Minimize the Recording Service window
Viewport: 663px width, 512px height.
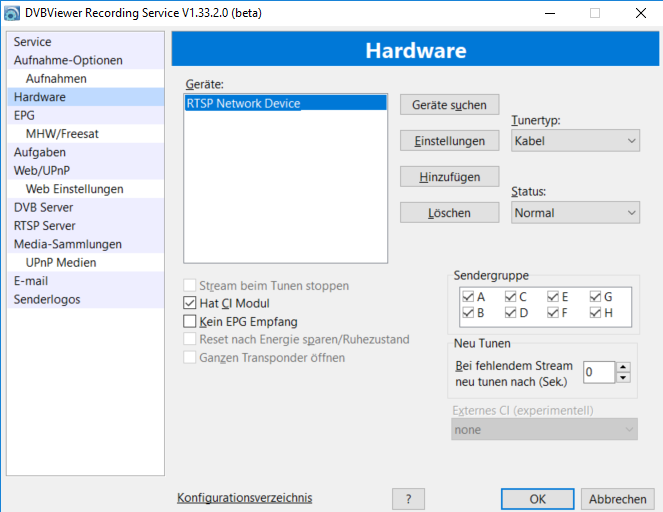click(550, 13)
